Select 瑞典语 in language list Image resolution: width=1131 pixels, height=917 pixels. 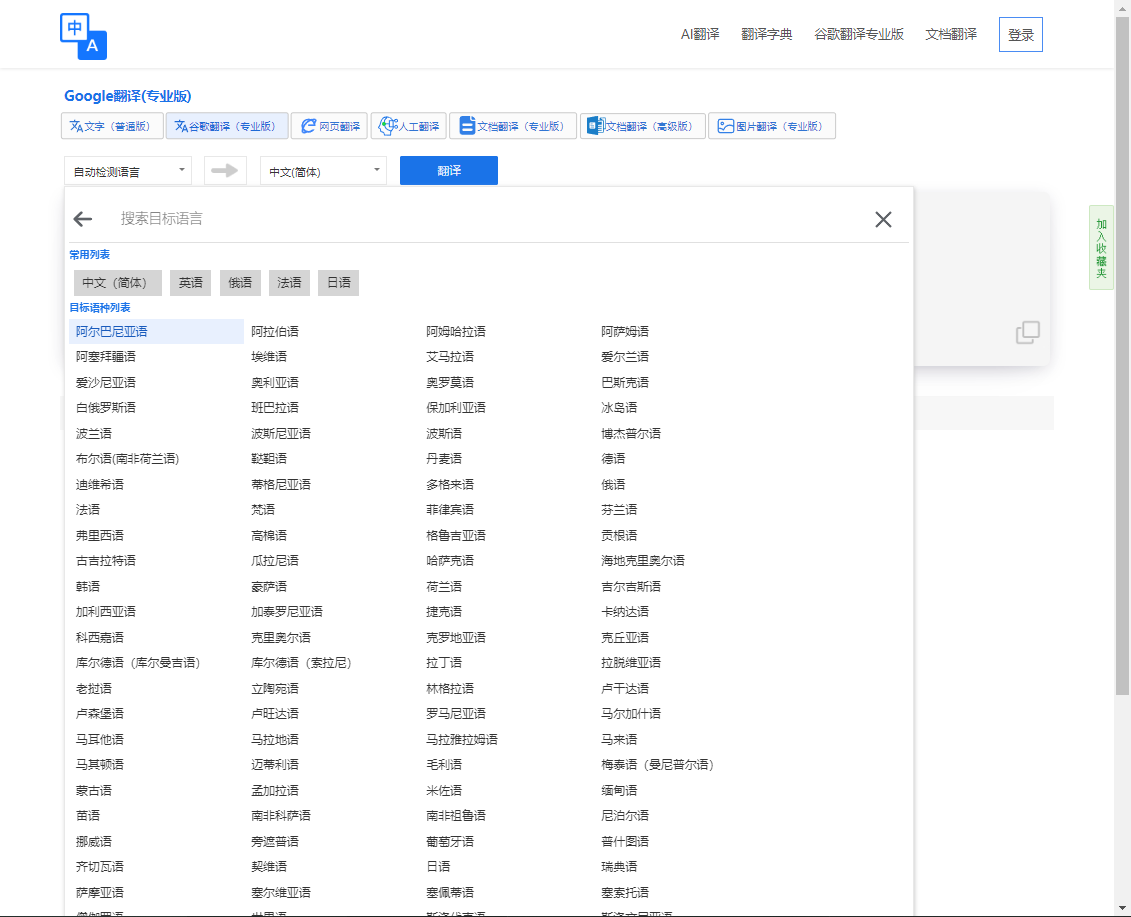click(x=619, y=866)
